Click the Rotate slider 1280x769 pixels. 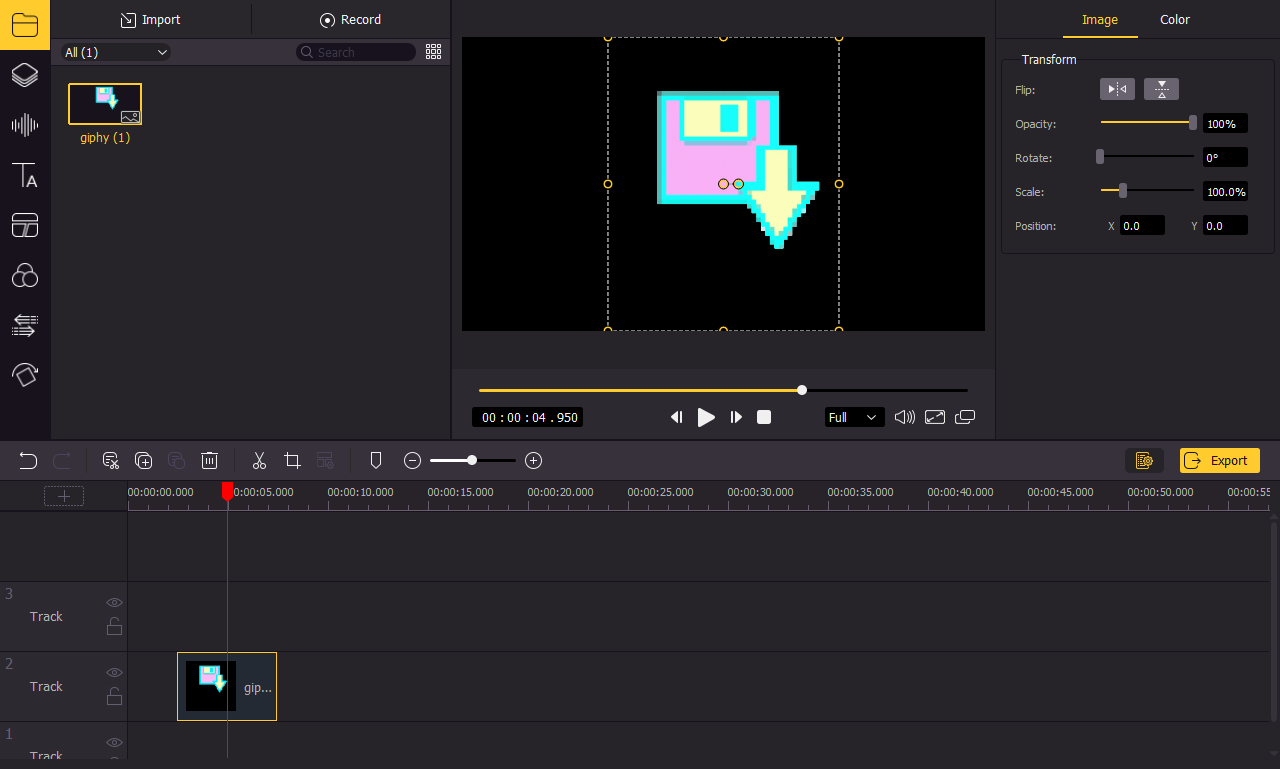pos(1147,157)
